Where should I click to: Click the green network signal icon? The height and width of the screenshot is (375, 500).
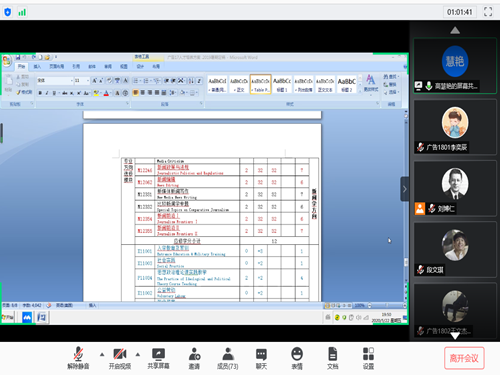coord(22,13)
